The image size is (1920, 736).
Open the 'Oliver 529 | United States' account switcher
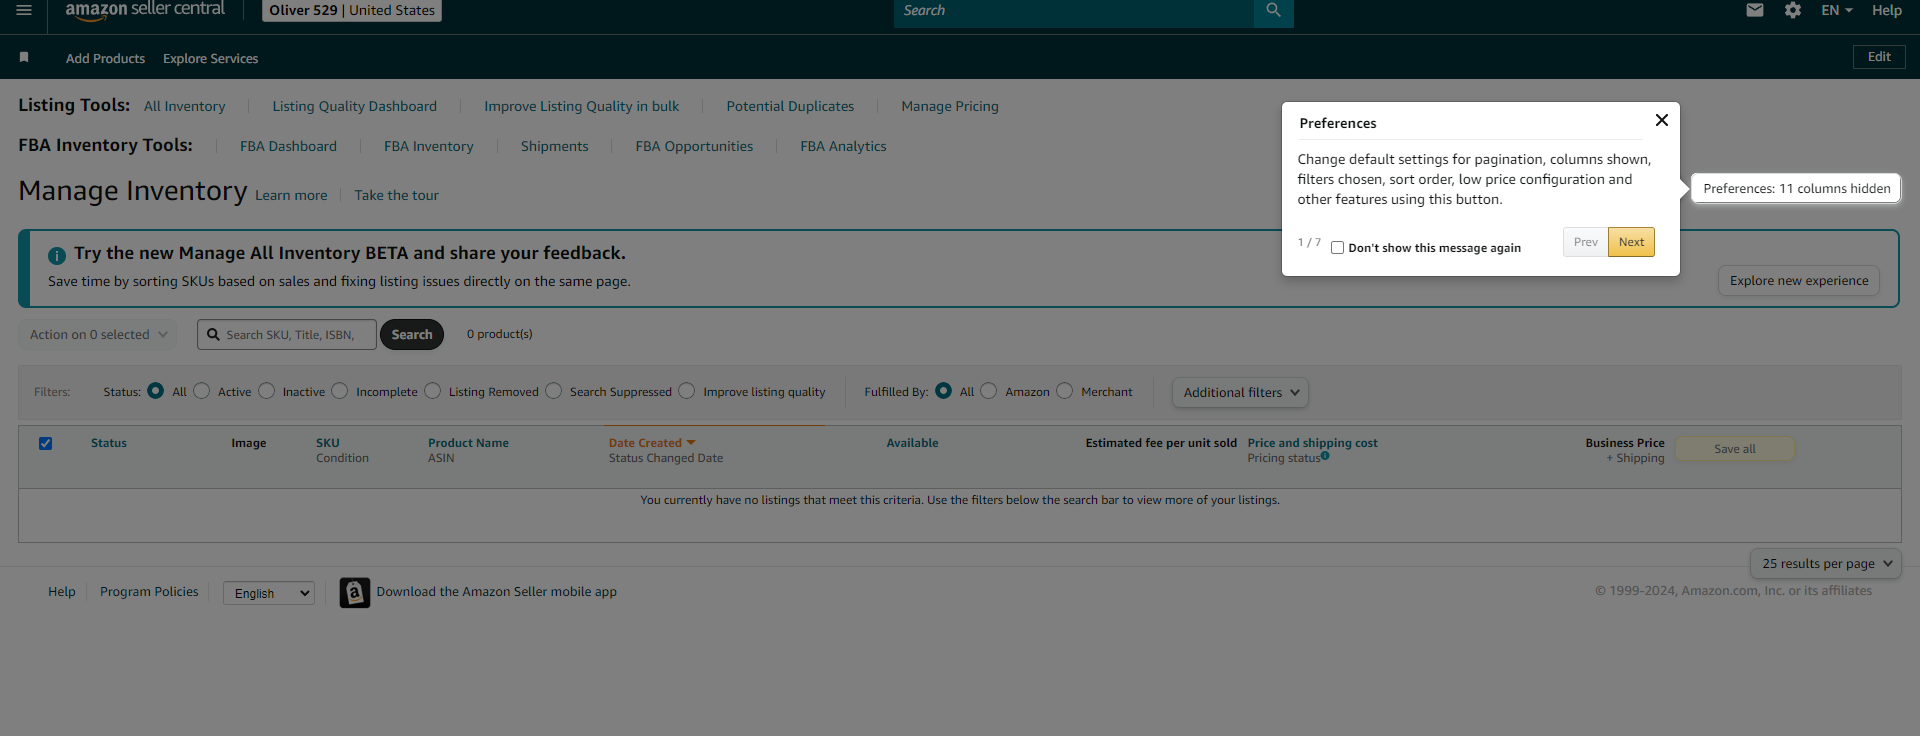pyautogui.click(x=352, y=10)
